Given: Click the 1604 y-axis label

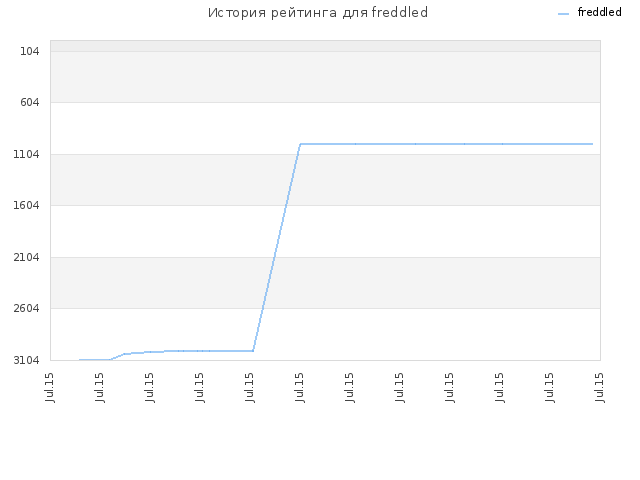Looking at the screenshot, I should (x=27, y=205).
